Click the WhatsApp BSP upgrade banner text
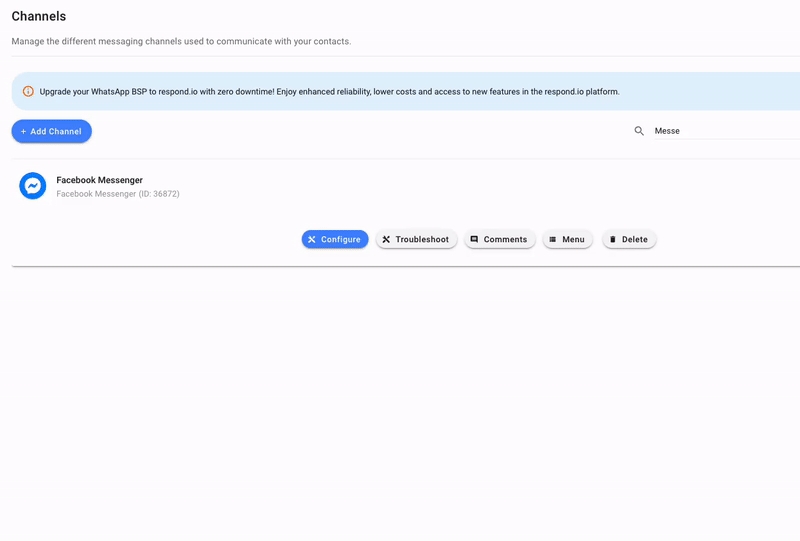 tap(329, 92)
